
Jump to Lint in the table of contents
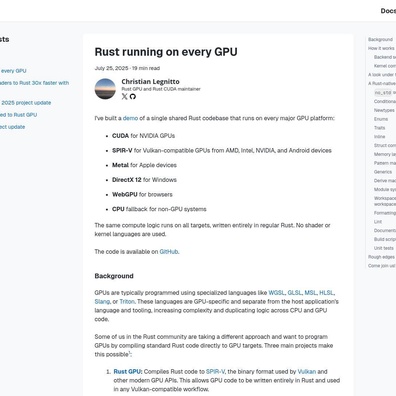click(x=378, y=222)
